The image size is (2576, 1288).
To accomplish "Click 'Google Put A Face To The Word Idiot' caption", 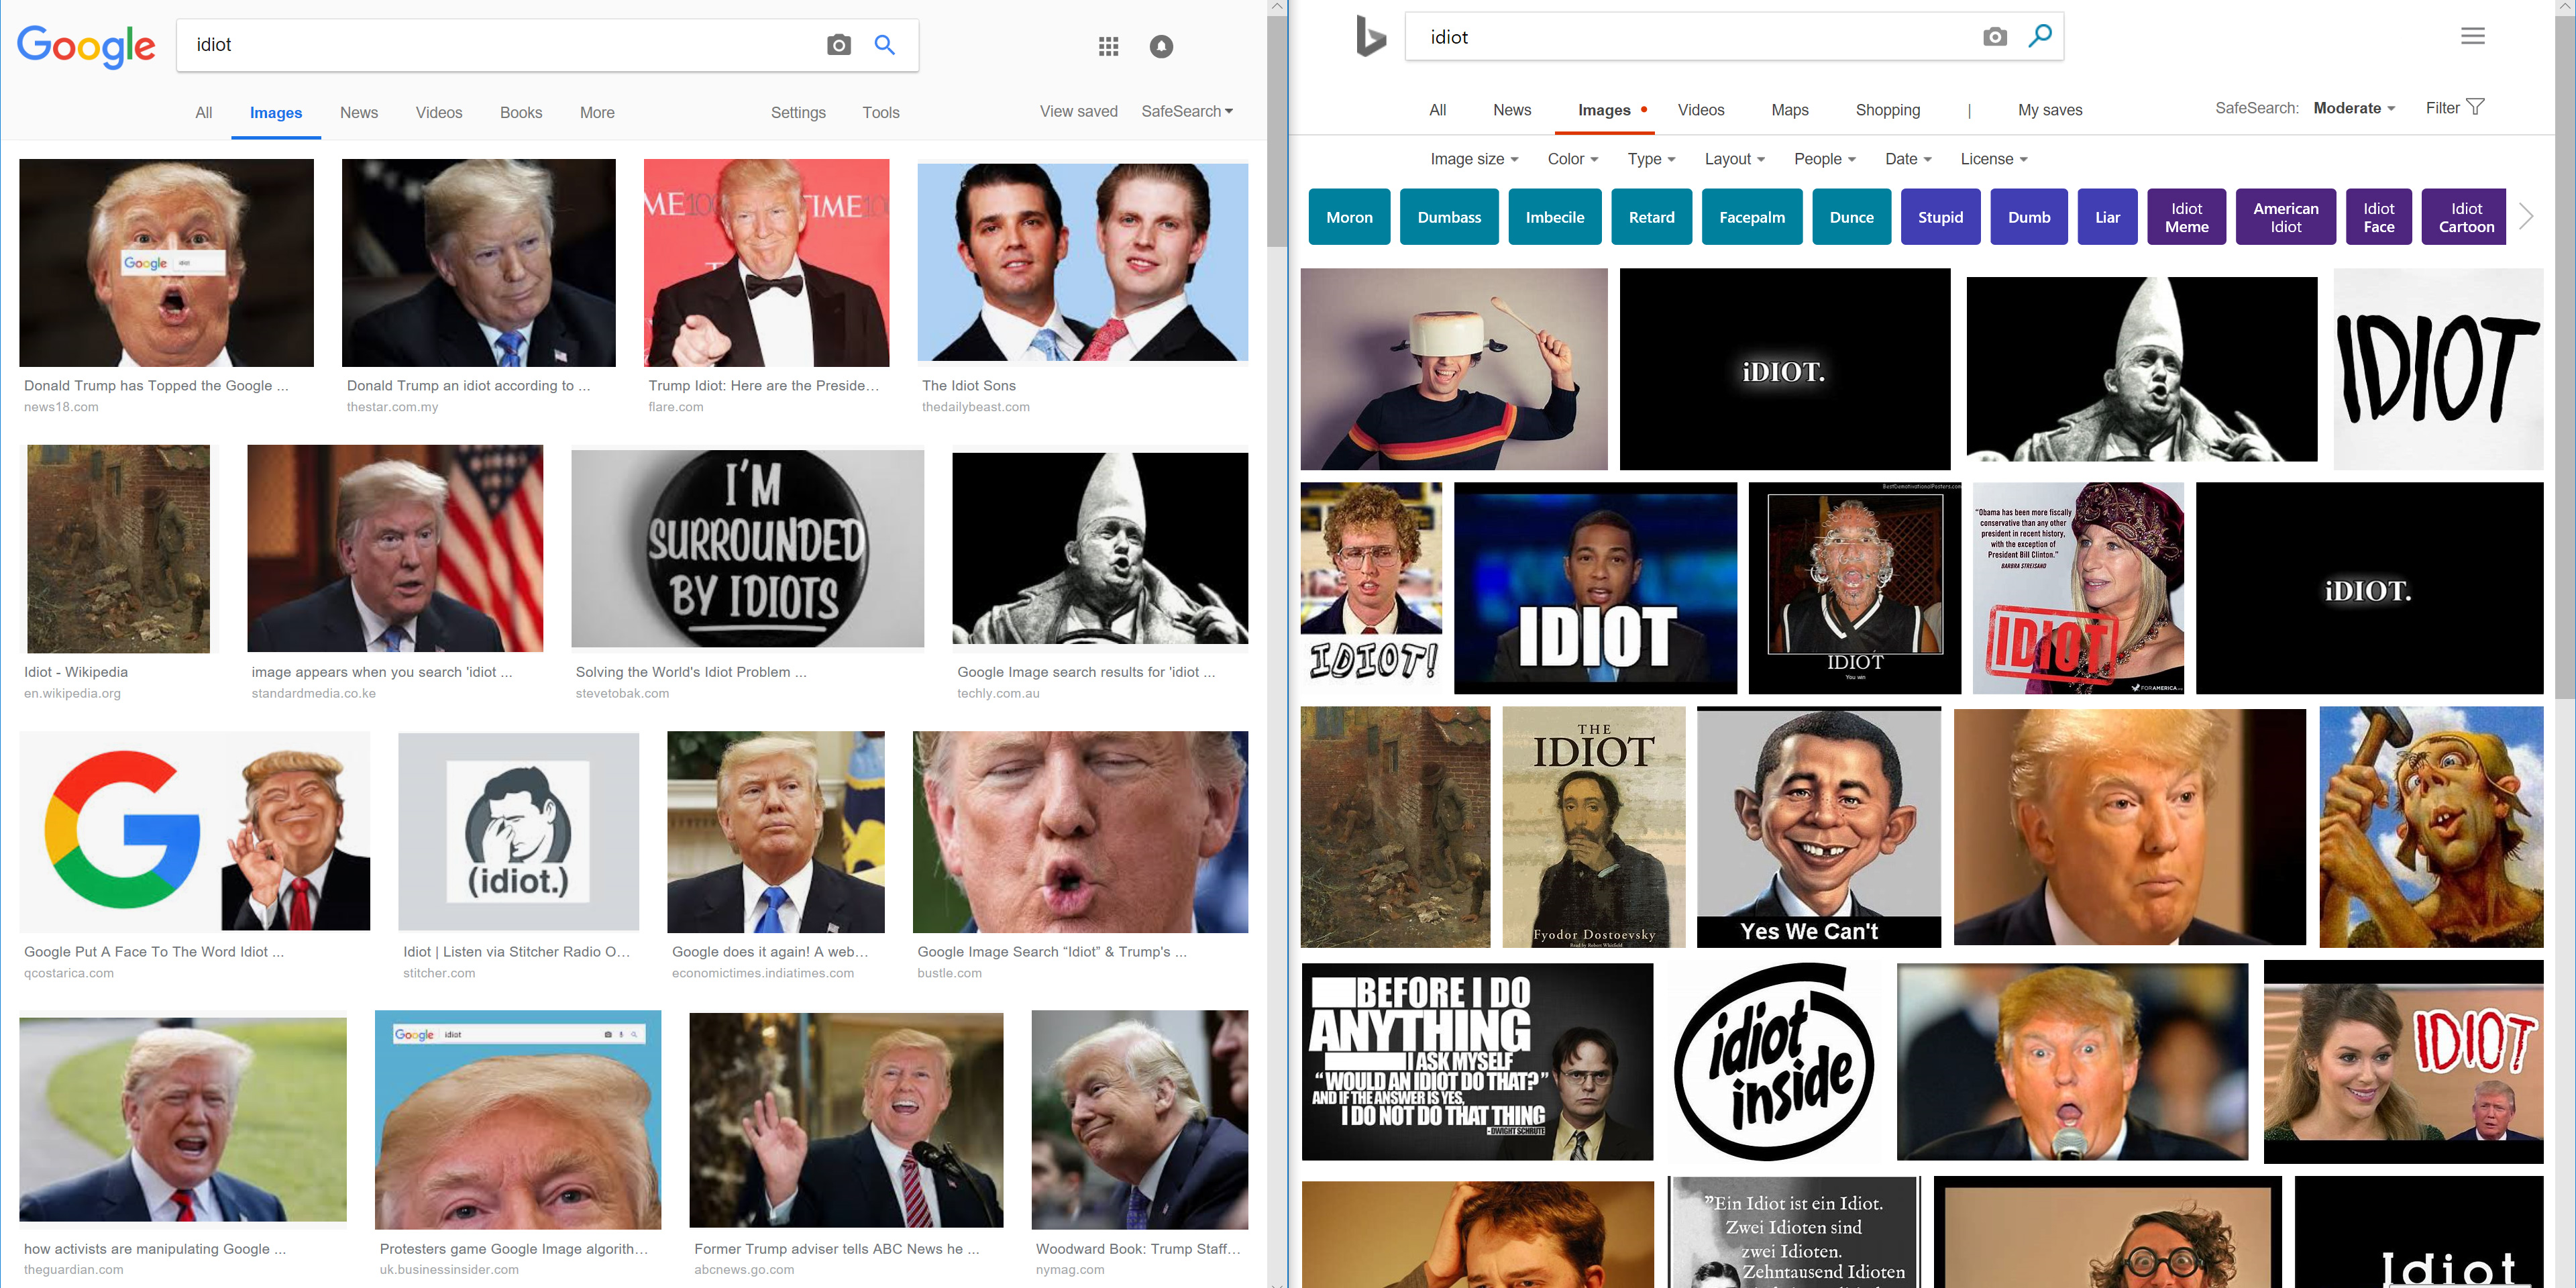I will click(154, 952).
